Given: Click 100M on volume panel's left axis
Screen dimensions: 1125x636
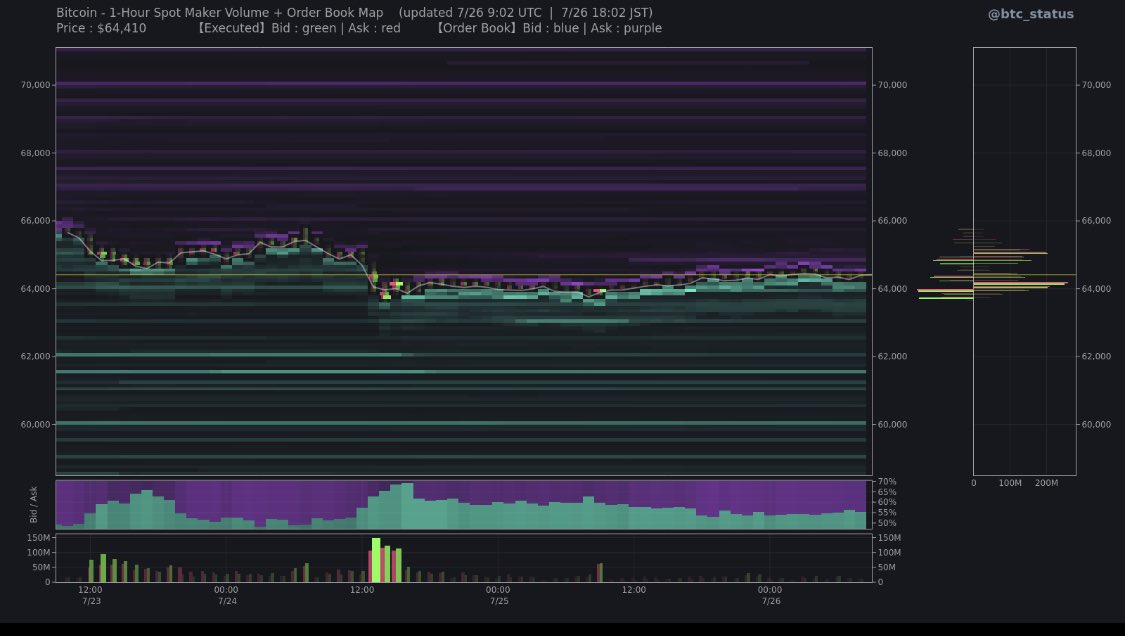Looking at the screenshot, I should pyautogui.click(x=39, y=553).
